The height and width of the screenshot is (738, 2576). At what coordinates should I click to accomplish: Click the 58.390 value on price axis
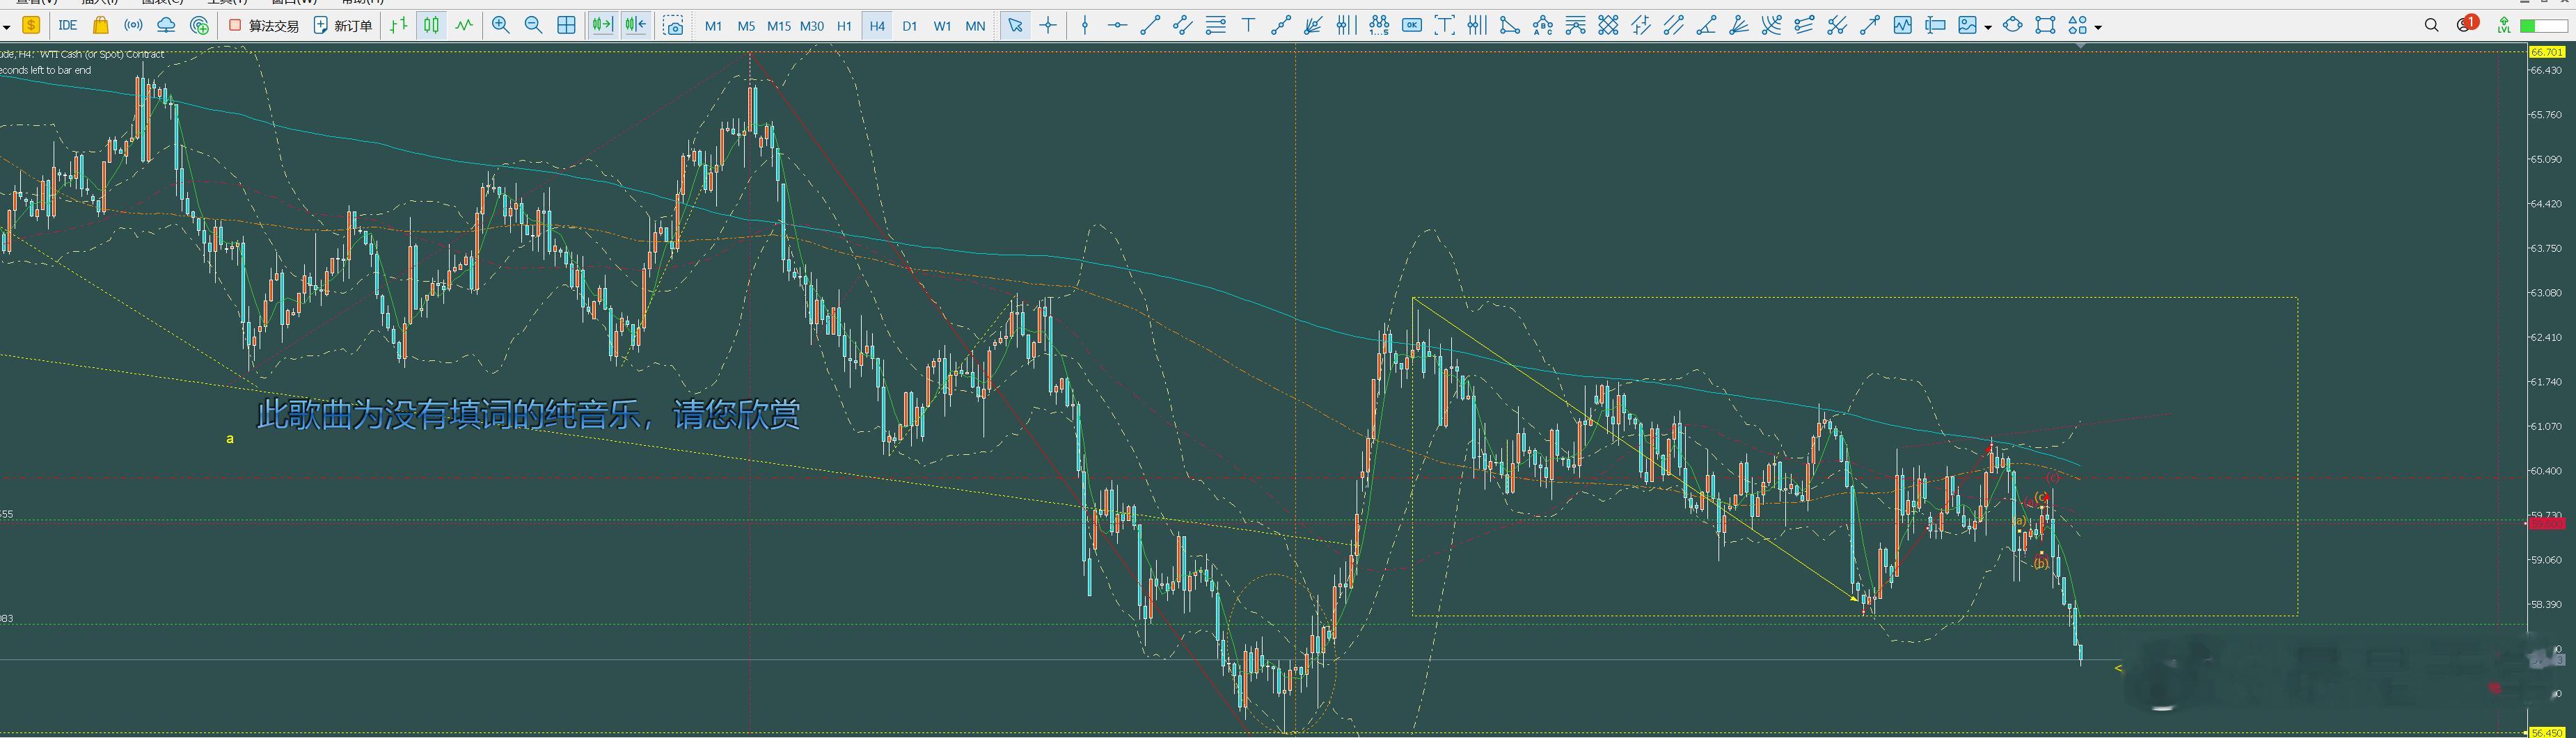coord(2546,604)
